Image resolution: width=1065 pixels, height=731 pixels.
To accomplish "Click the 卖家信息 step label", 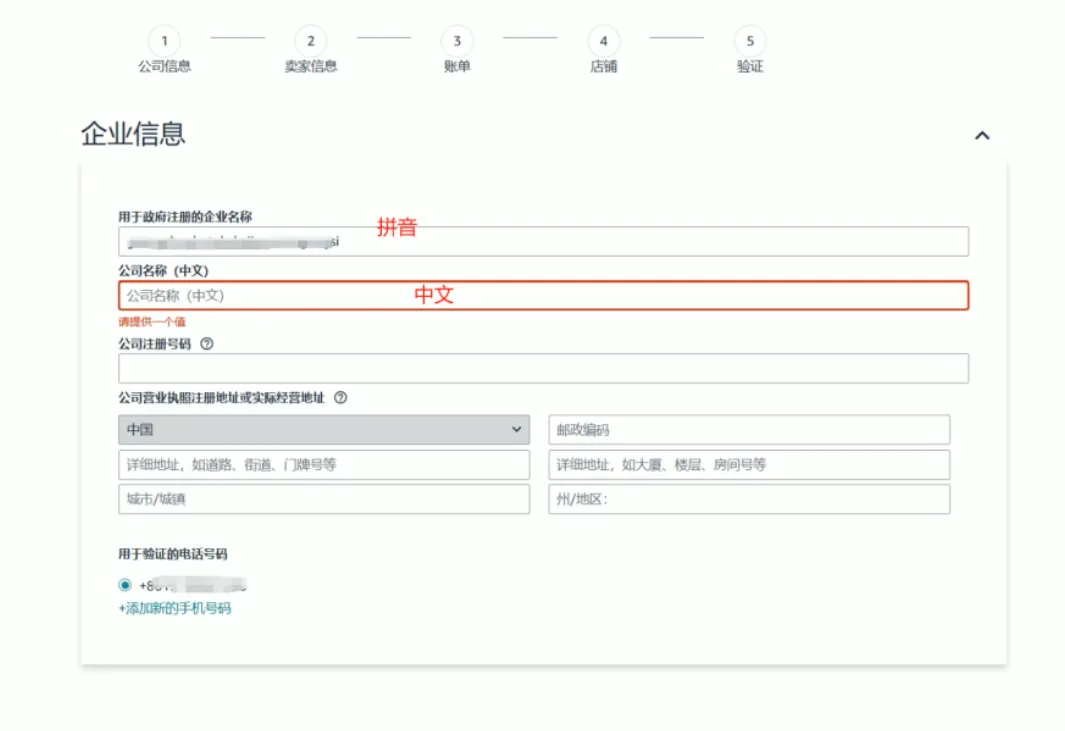I will click(310, 68).
